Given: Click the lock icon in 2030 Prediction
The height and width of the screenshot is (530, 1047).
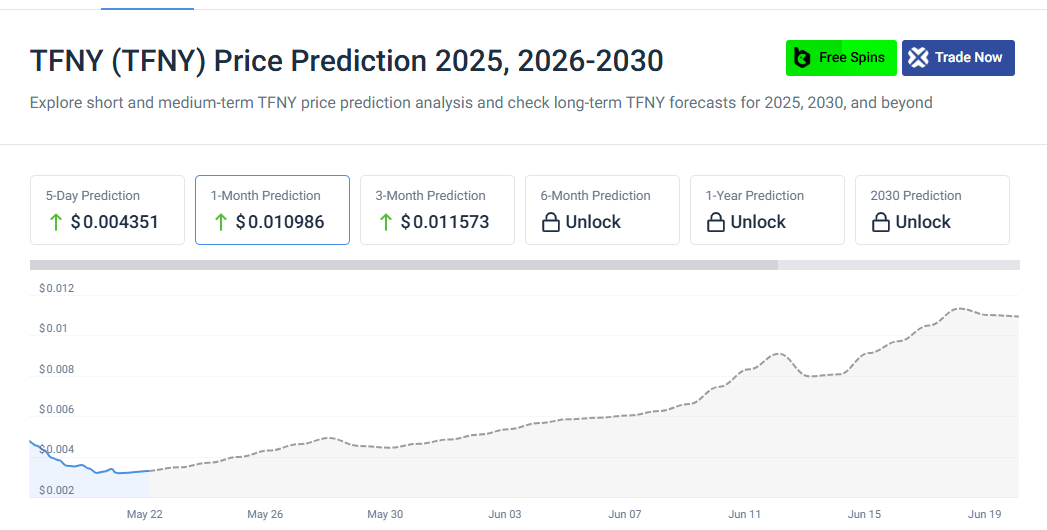Looking at the screenshot, I should [880, 223].
